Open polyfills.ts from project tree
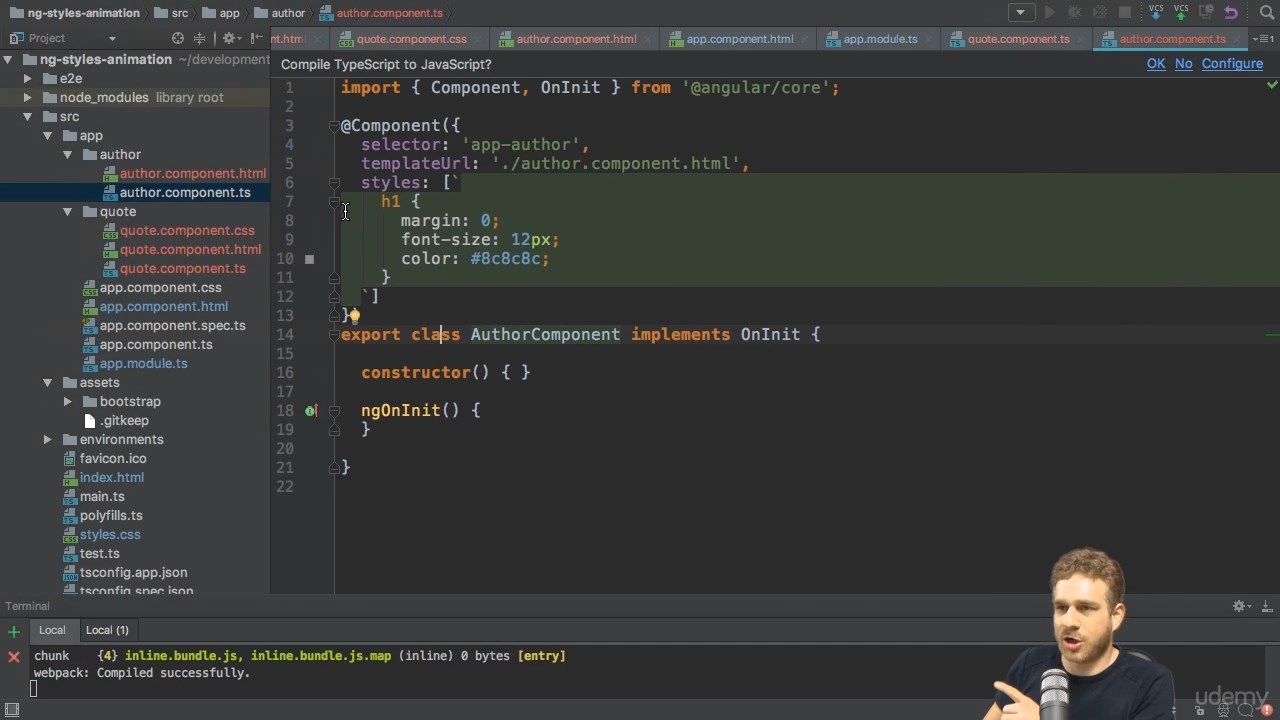 pos(111,516)
